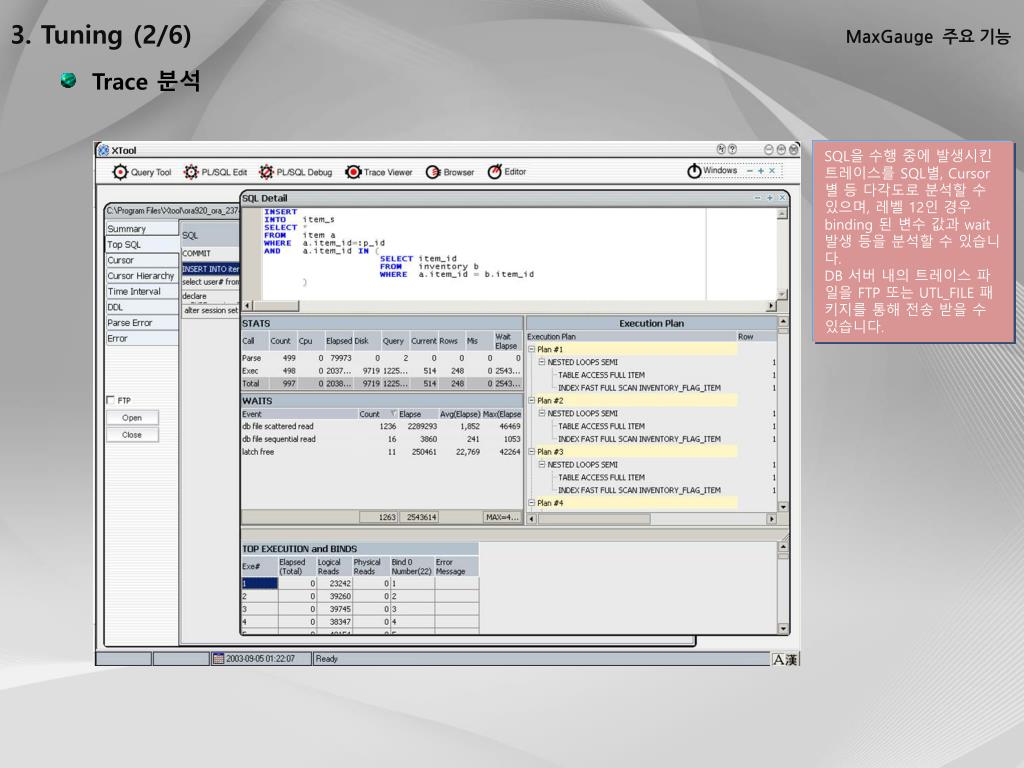Click SQL Detail horizontal scrollbar left arrow
This screenshot has height=768, width=1024.
[247, 306]
